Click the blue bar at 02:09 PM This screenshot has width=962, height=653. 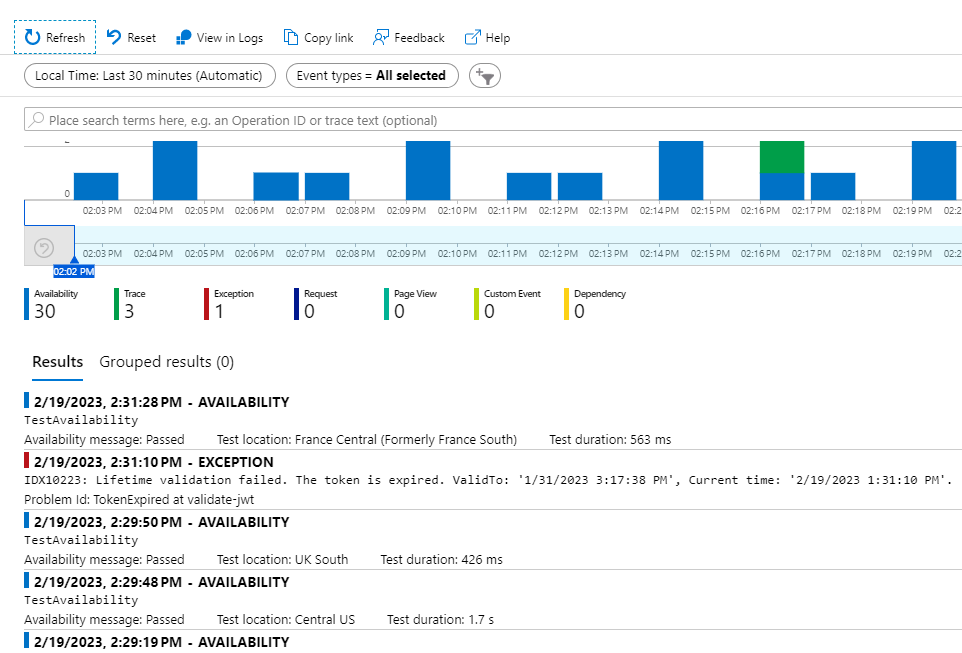pos(428,171)
